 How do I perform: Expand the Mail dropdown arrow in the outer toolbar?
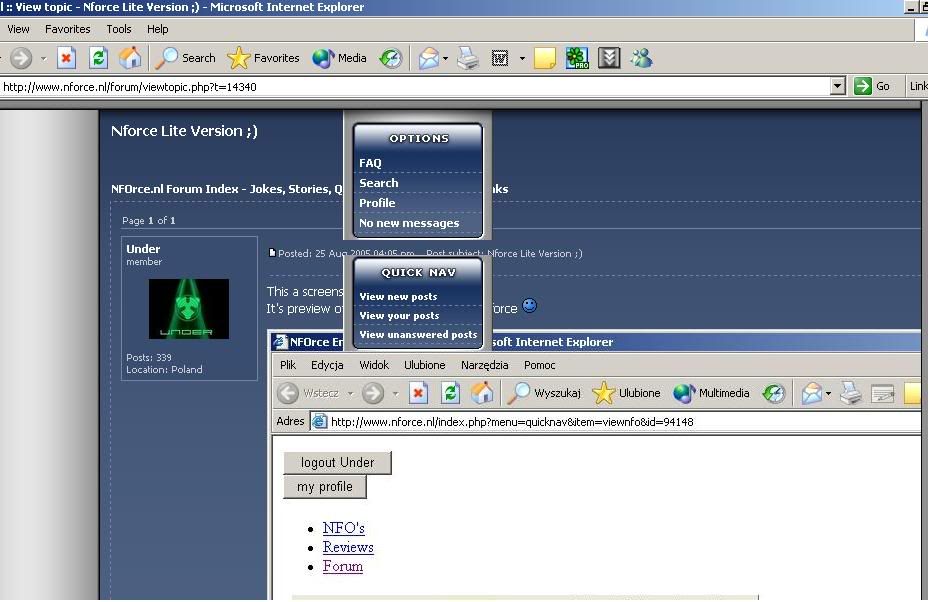tap(446, 59)
